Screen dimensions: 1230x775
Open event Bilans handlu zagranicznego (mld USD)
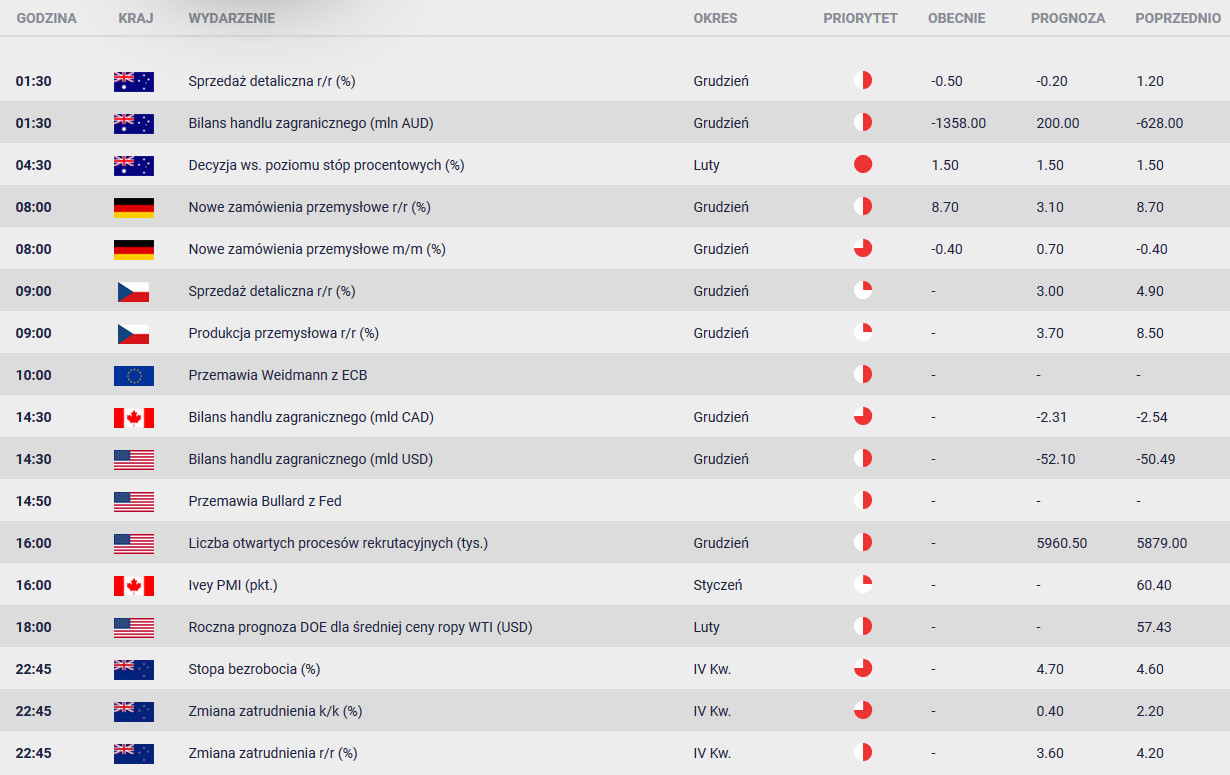(x=311, y=459)
